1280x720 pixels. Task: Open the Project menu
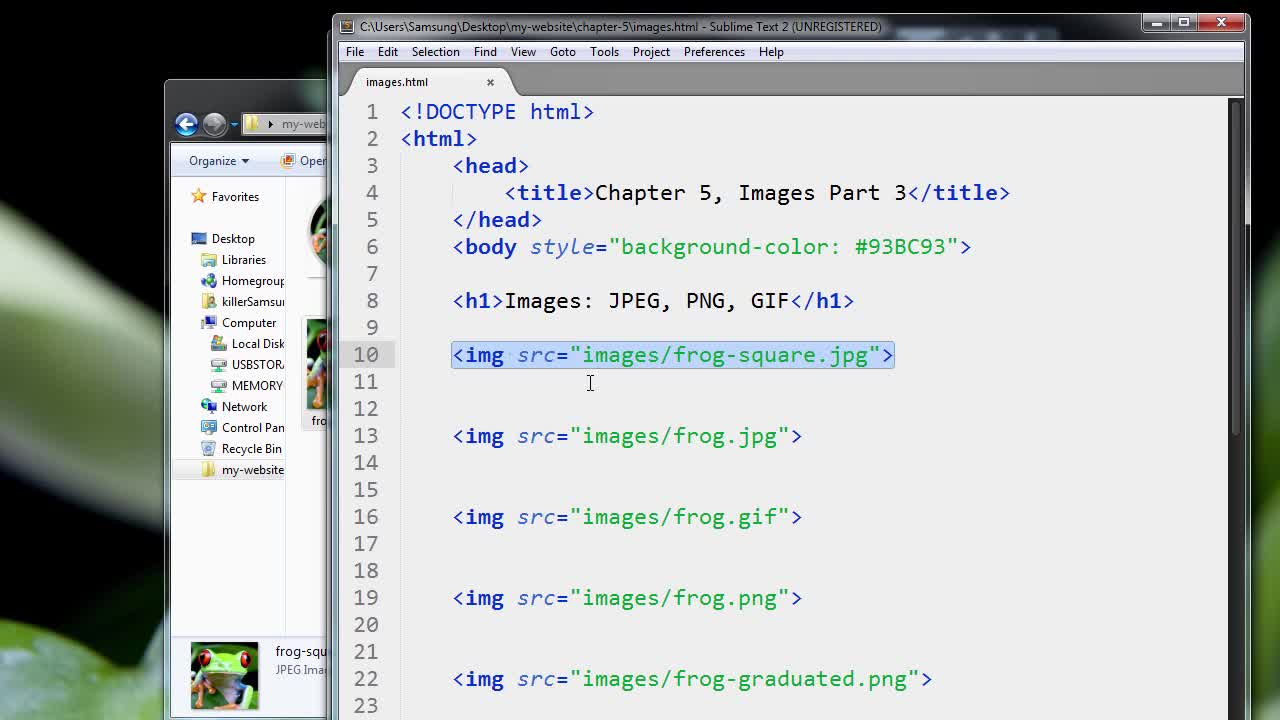651,52
